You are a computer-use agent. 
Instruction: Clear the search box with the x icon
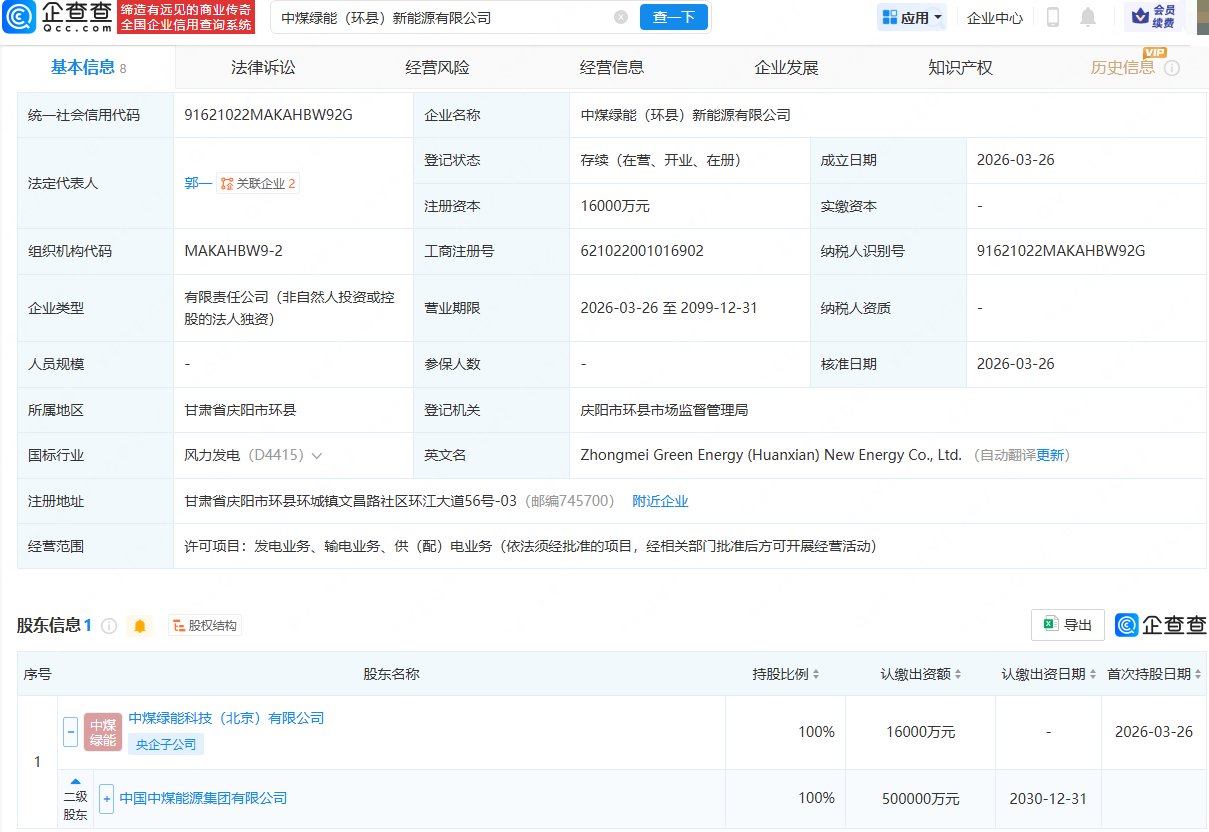point(621,17)
